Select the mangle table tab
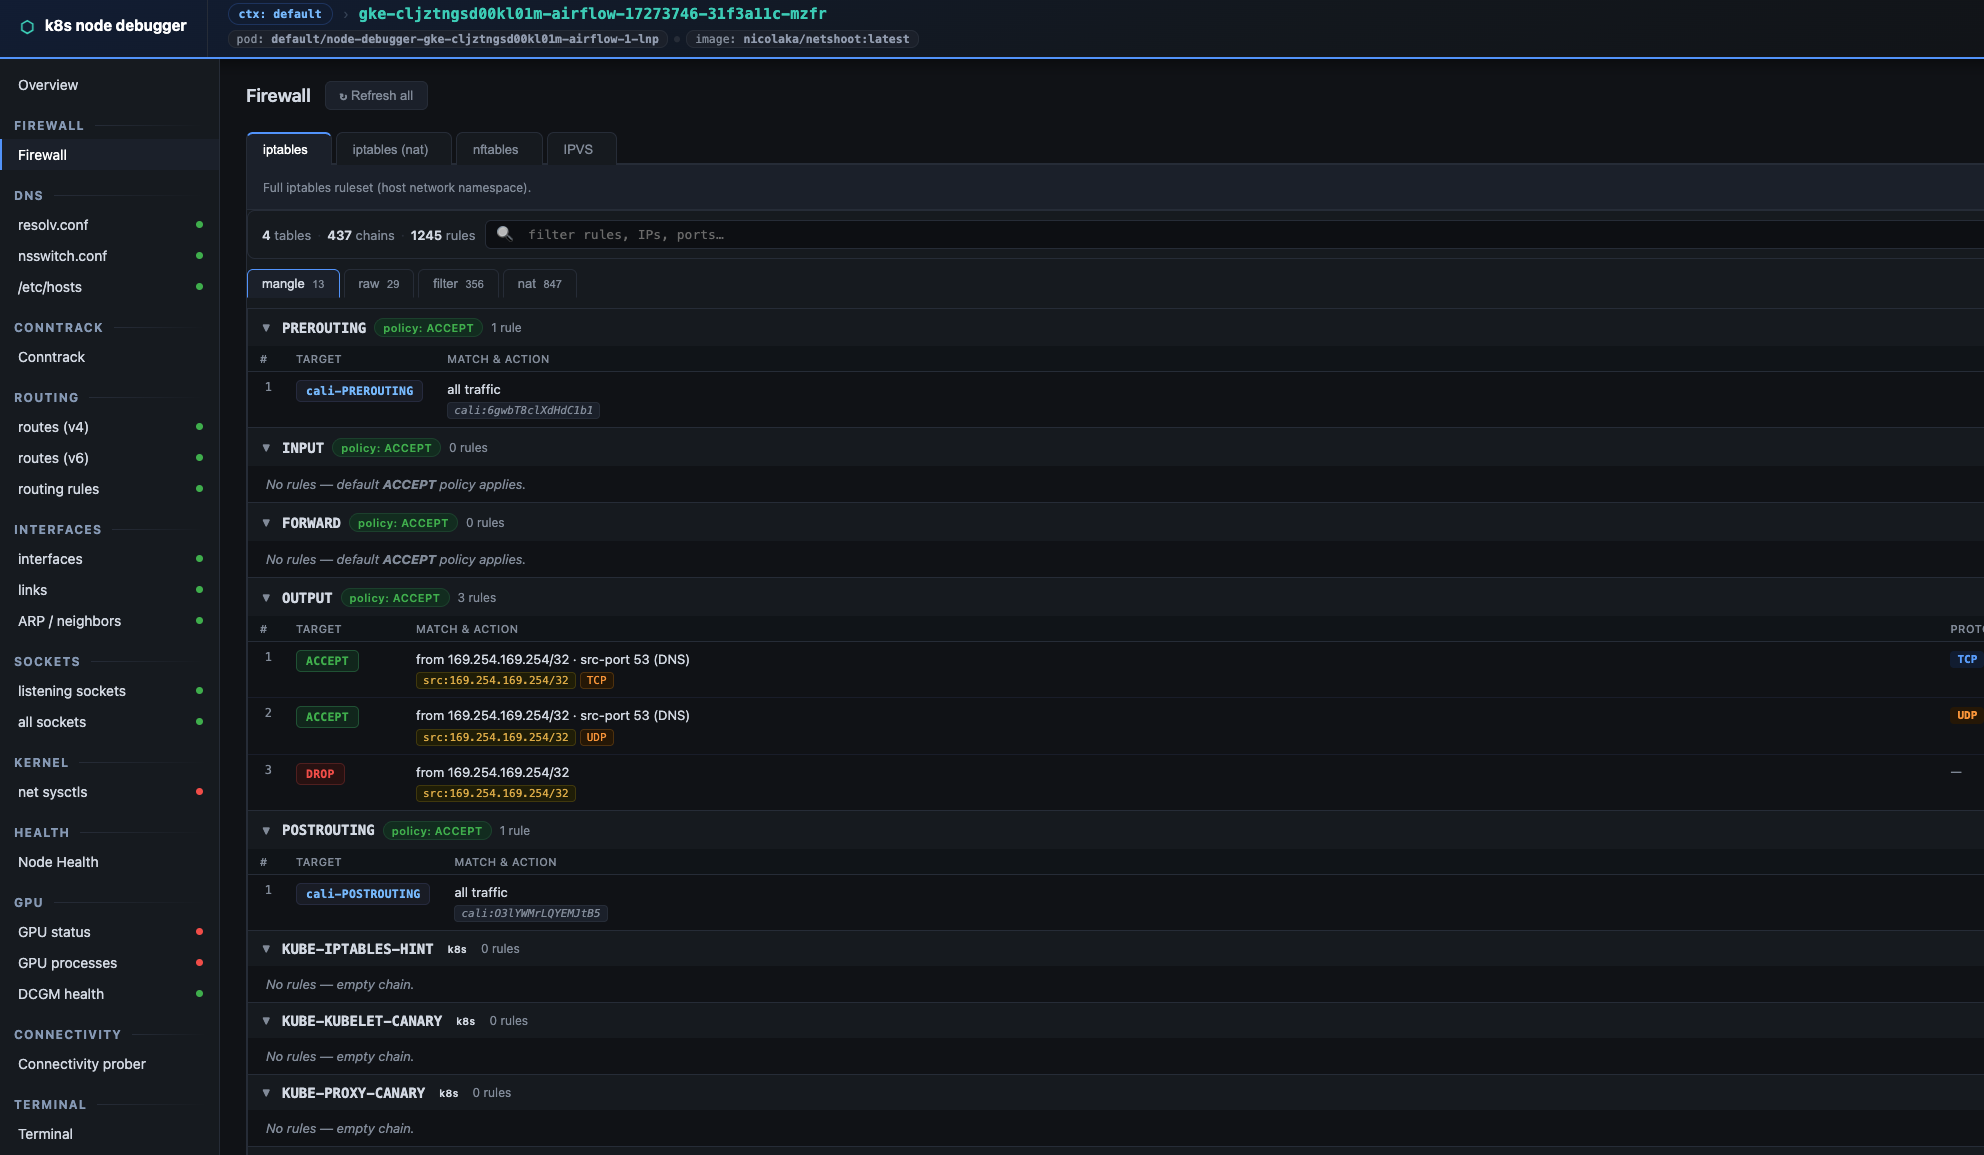The image size is (1984, 1155). 293,284
